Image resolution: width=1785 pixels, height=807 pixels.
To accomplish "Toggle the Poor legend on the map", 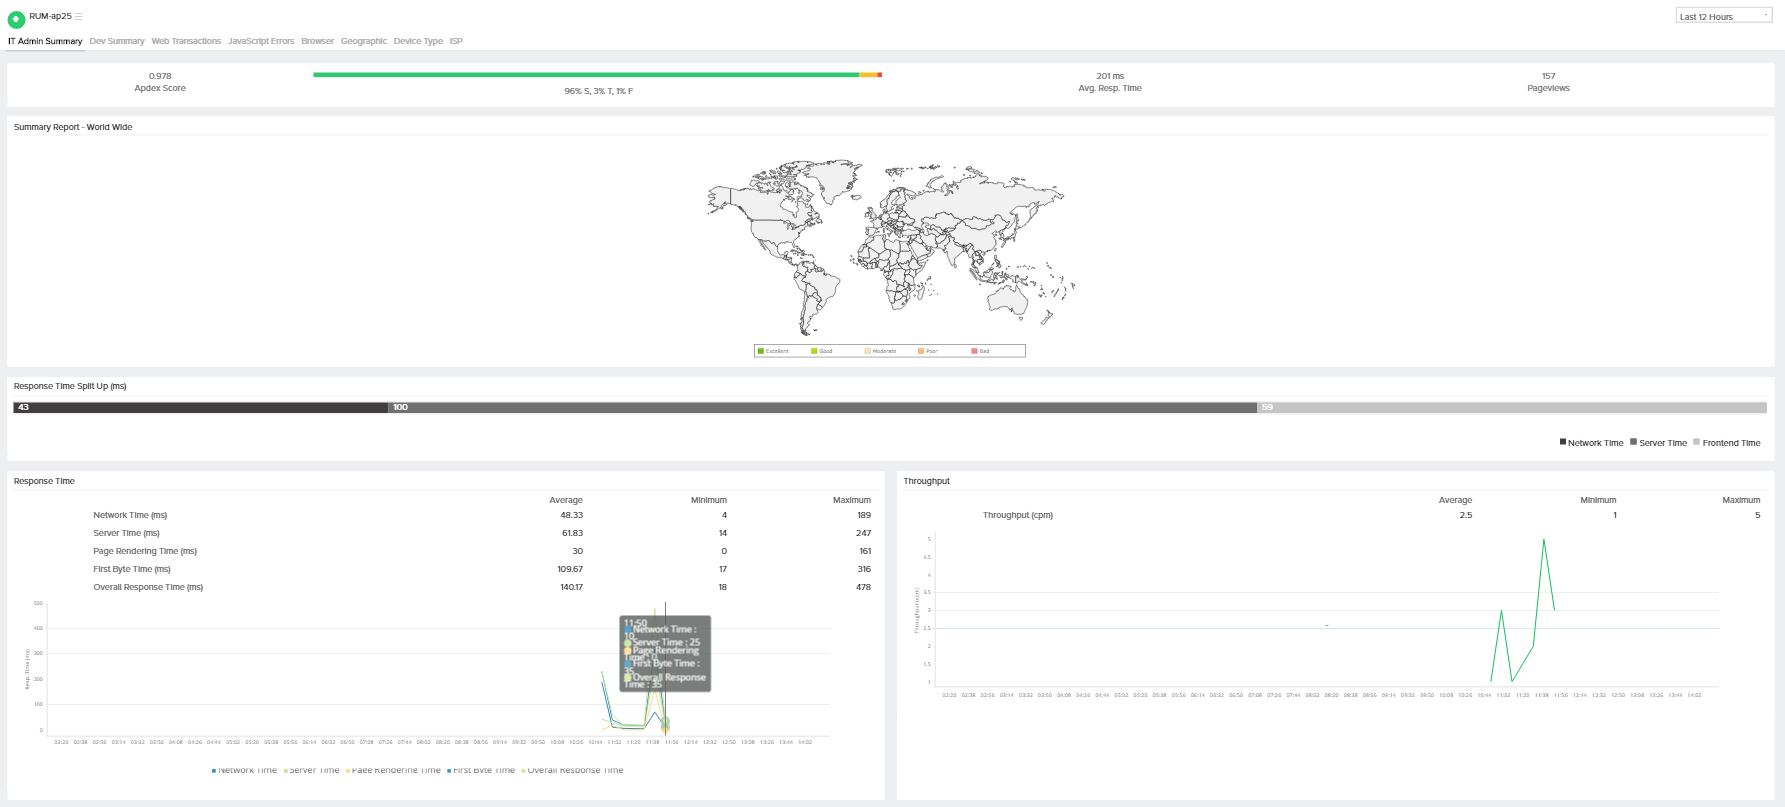I will tap(928, 351).
